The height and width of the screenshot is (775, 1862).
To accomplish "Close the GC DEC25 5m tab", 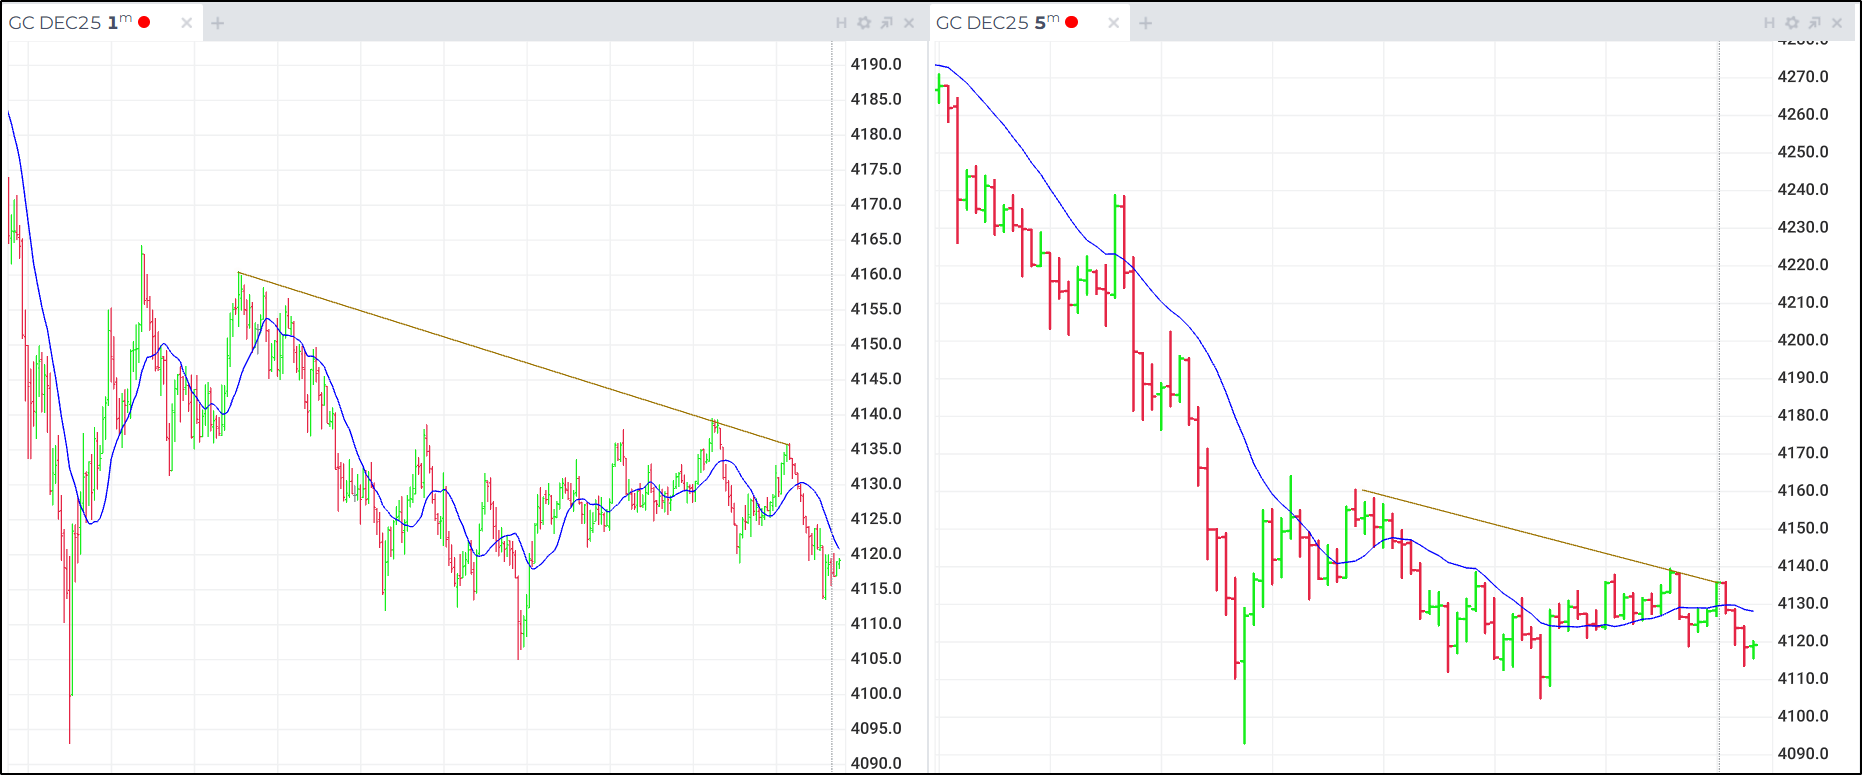I will click(1113, 23).
